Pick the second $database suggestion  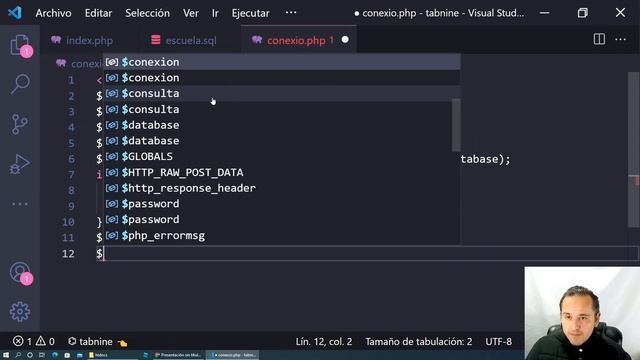pos(282,141)
